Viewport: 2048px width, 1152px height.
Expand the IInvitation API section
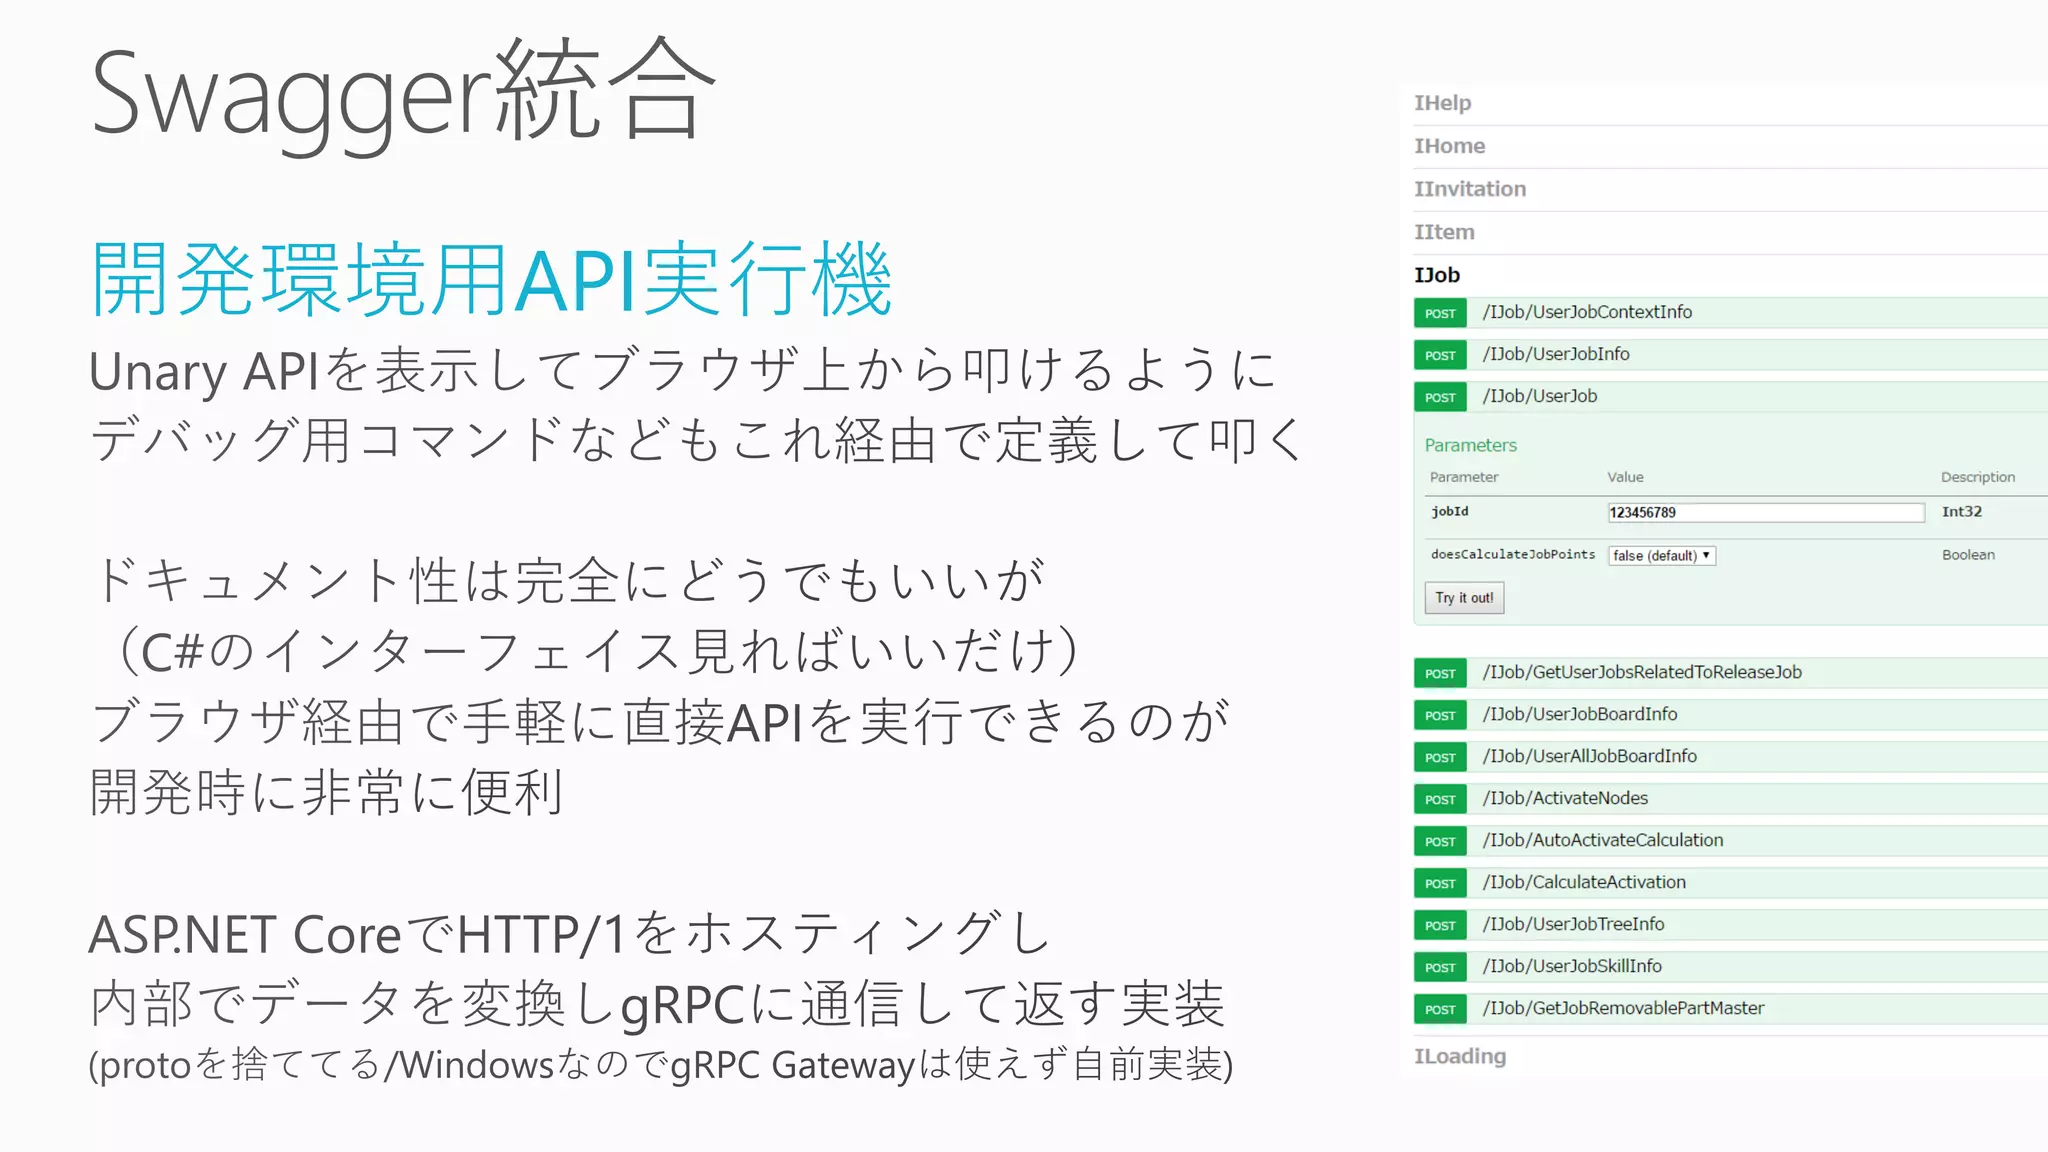(1470, 189)
